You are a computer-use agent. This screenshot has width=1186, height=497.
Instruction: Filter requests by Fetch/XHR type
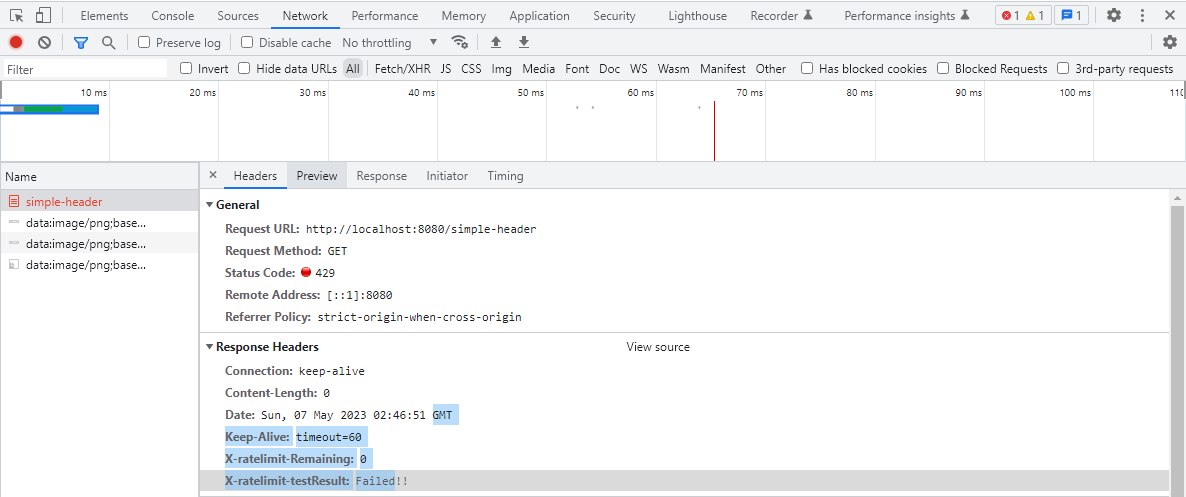[402, 69]
